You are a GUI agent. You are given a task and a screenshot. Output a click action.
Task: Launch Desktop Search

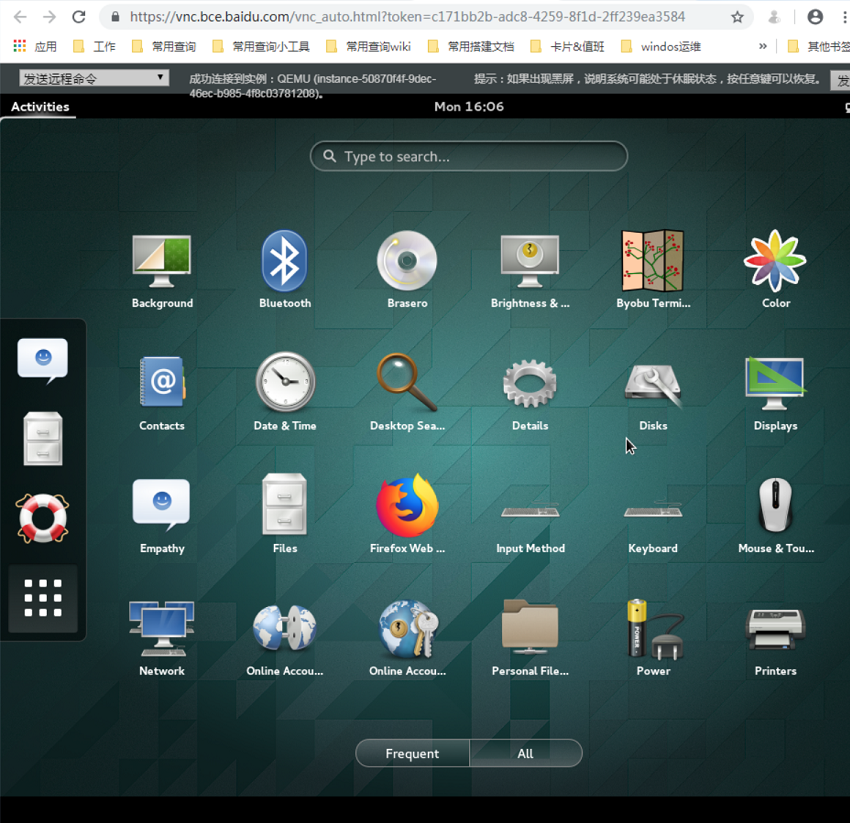tap(407, 392)
